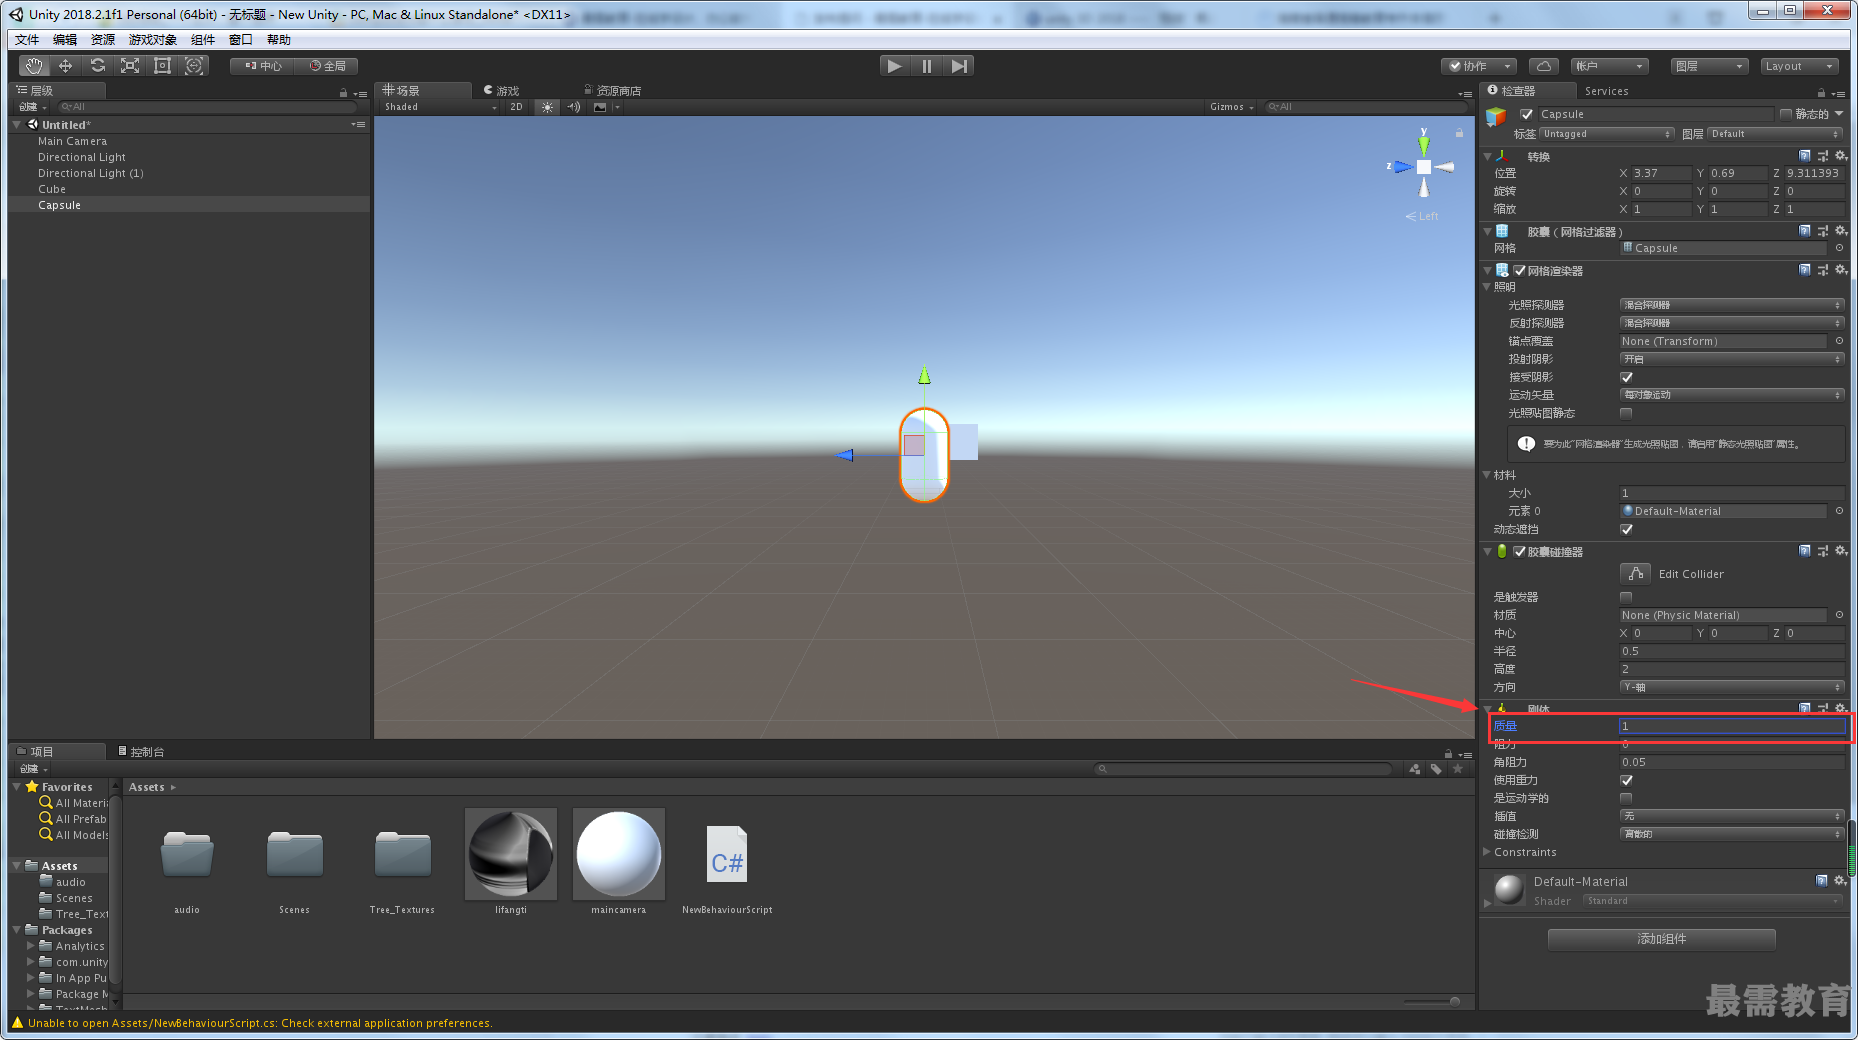The width and height of the screenshot is (1858, 1040).
Task: Open the Gizmos dropdown
Action: point(1231,107)
